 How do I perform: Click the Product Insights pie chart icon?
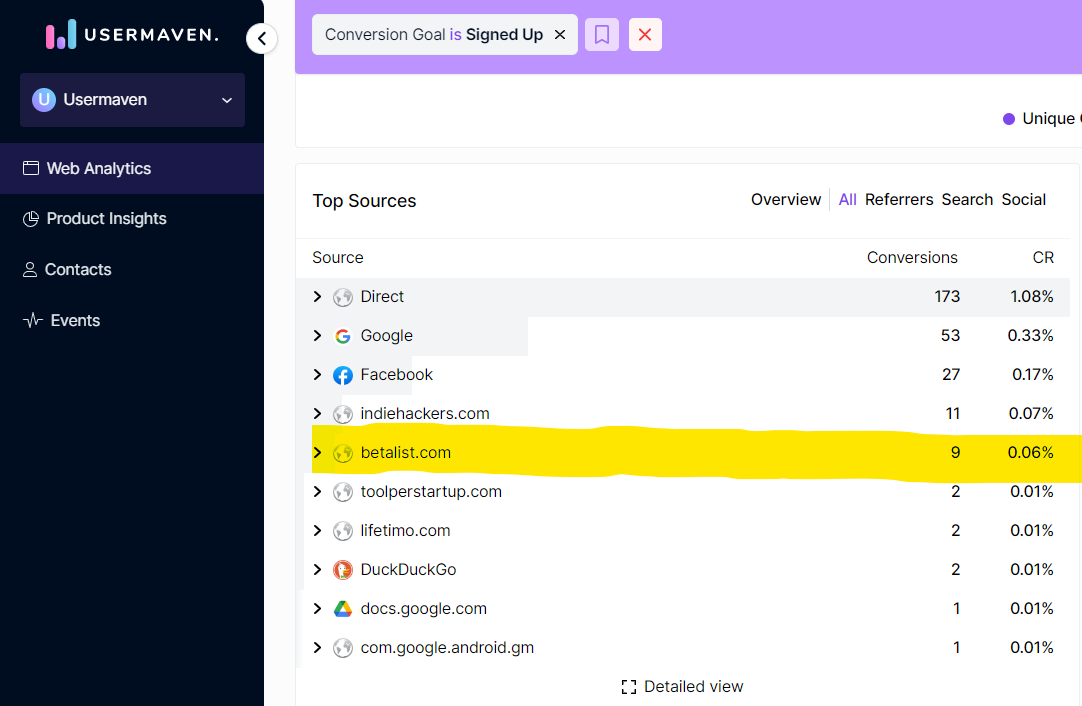[x=30, y=219]
